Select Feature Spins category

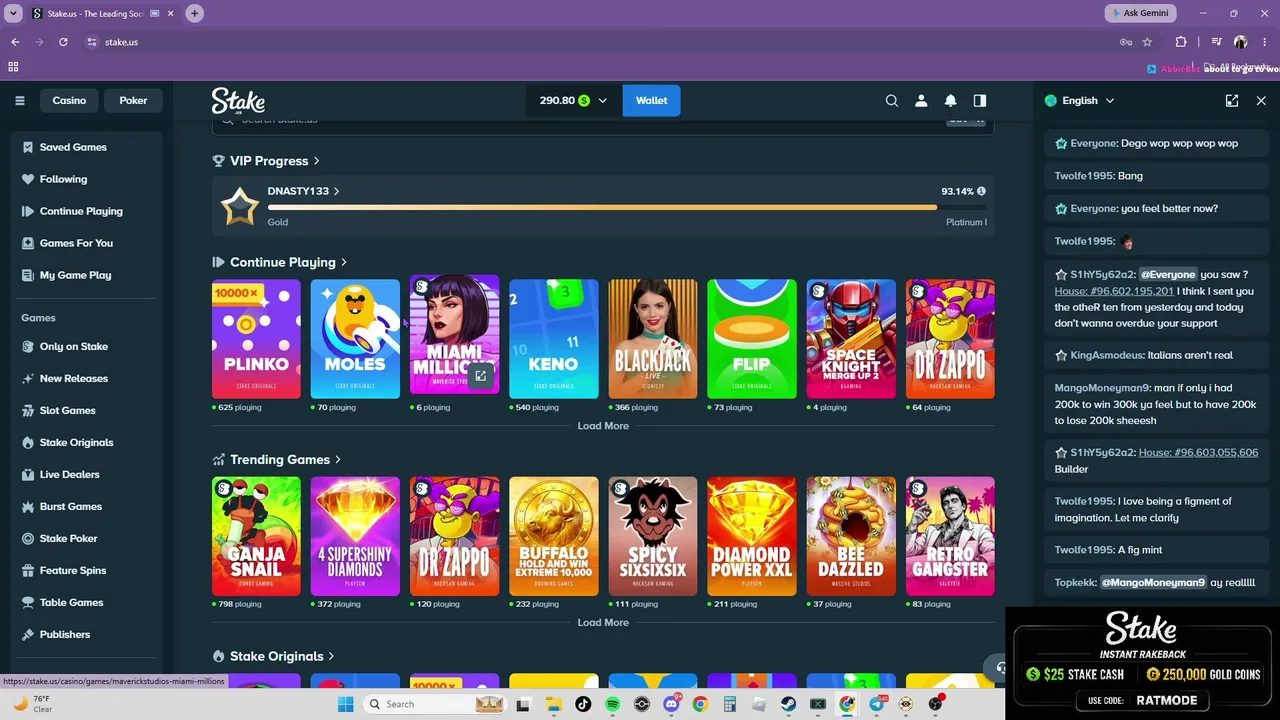(x=72, y=570)
